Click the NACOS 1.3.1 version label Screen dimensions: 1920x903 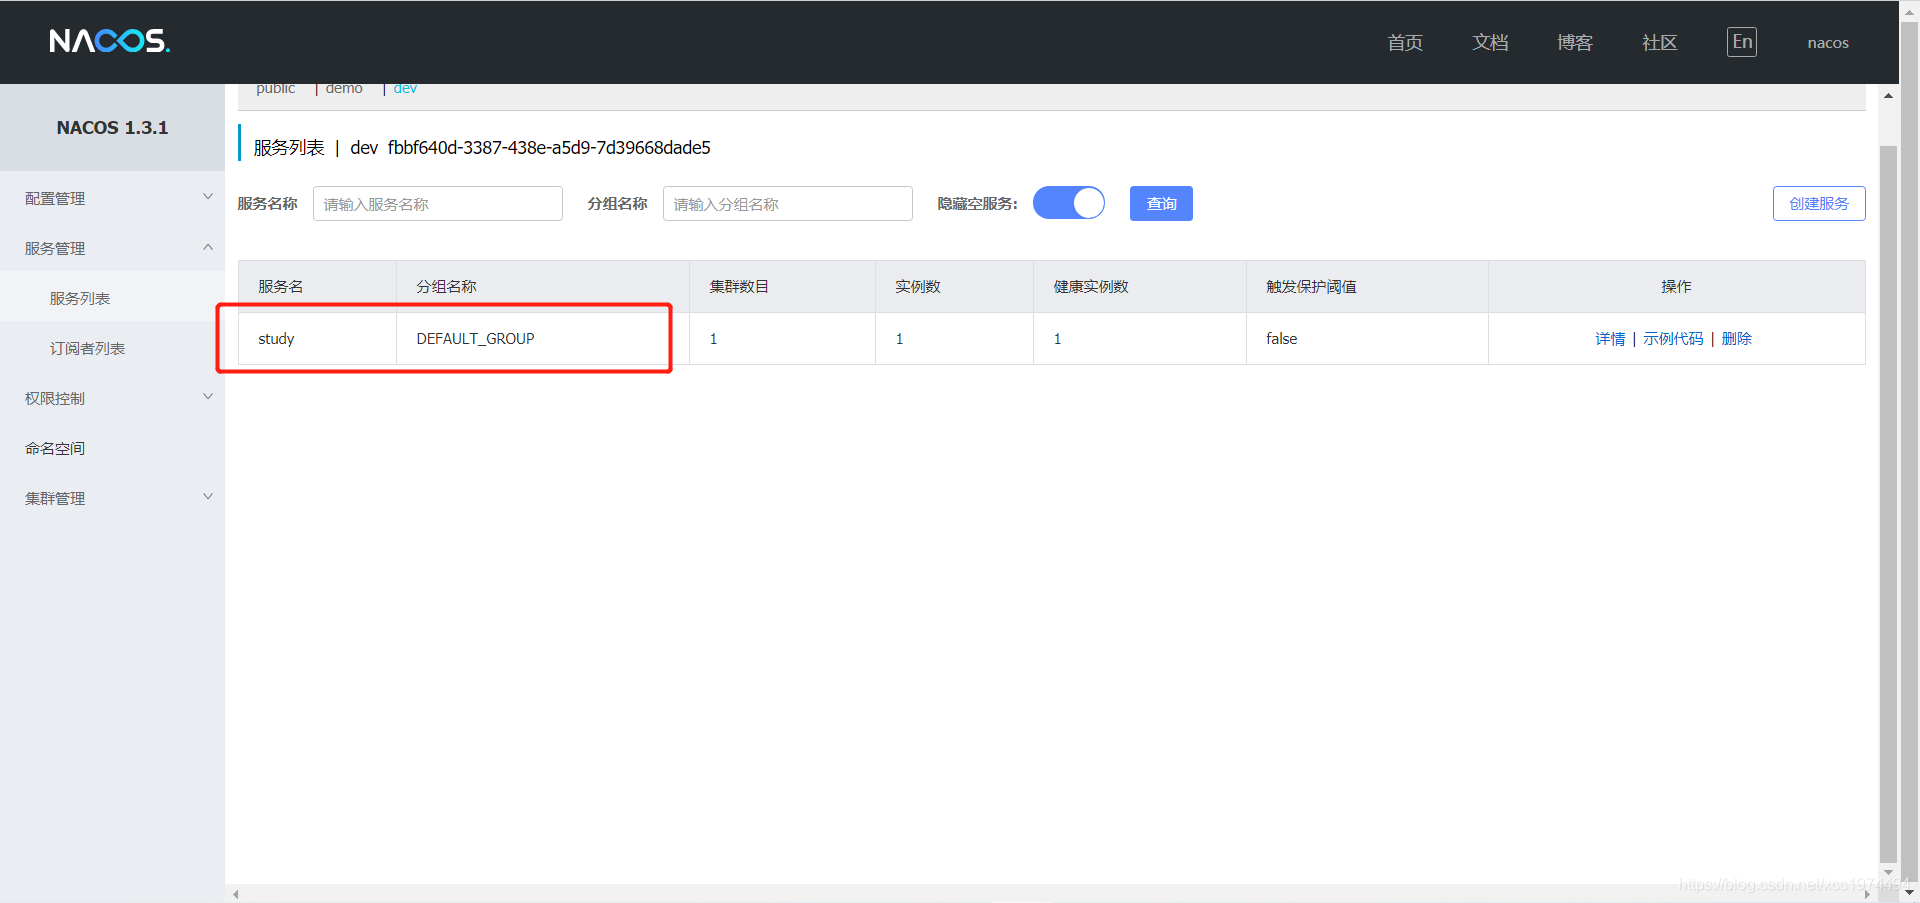(x=112, y=128)
